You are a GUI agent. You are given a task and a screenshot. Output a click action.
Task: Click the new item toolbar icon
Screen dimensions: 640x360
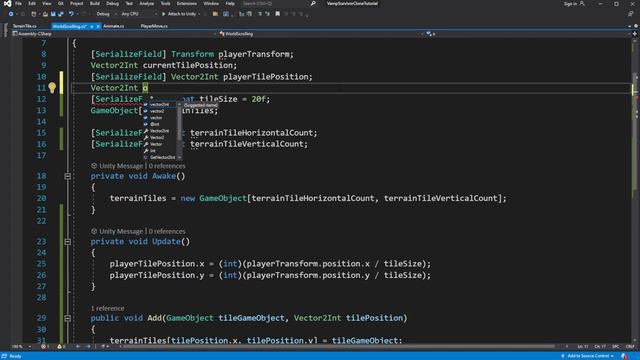[x=34, y=14]
